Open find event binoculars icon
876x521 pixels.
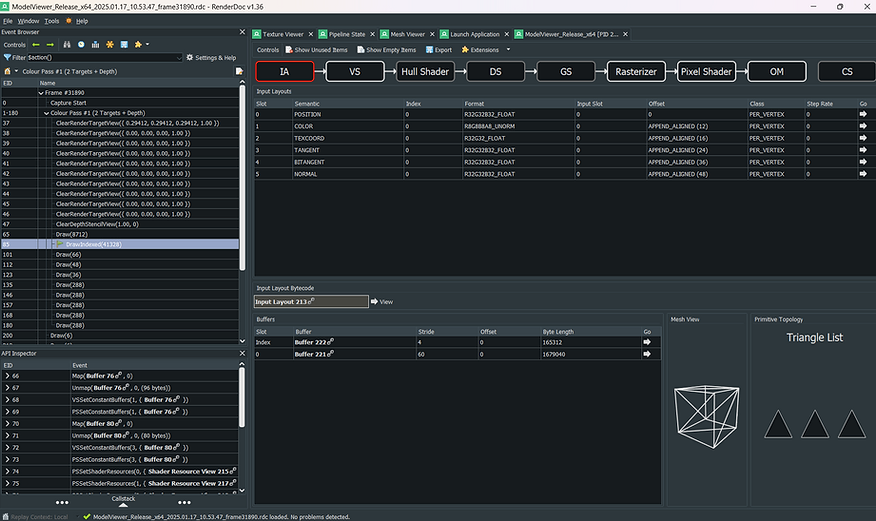click(x=67, y=45)
